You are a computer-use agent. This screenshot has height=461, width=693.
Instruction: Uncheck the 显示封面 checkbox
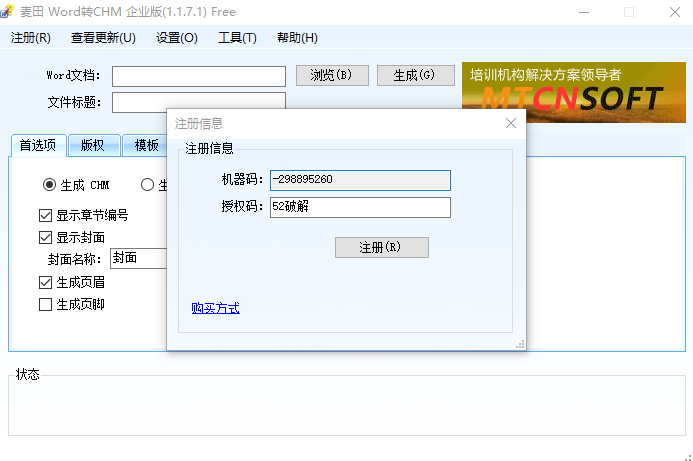pyautogui.click(x=46, y=237)
